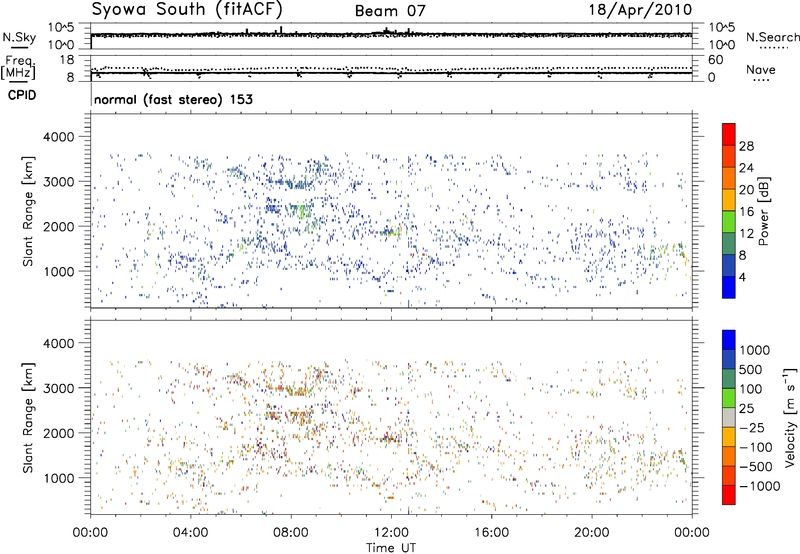Select the 'CPID' row label
This screenshot has width=800, height=554.
[x=22, y=95]
